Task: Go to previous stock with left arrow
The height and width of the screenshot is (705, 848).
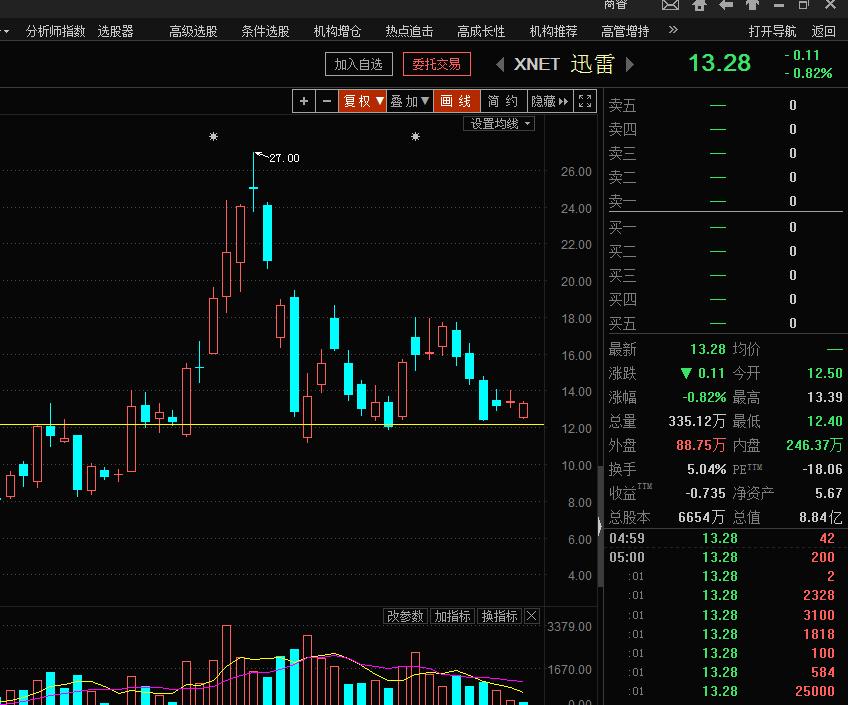Action: point(500,65)
